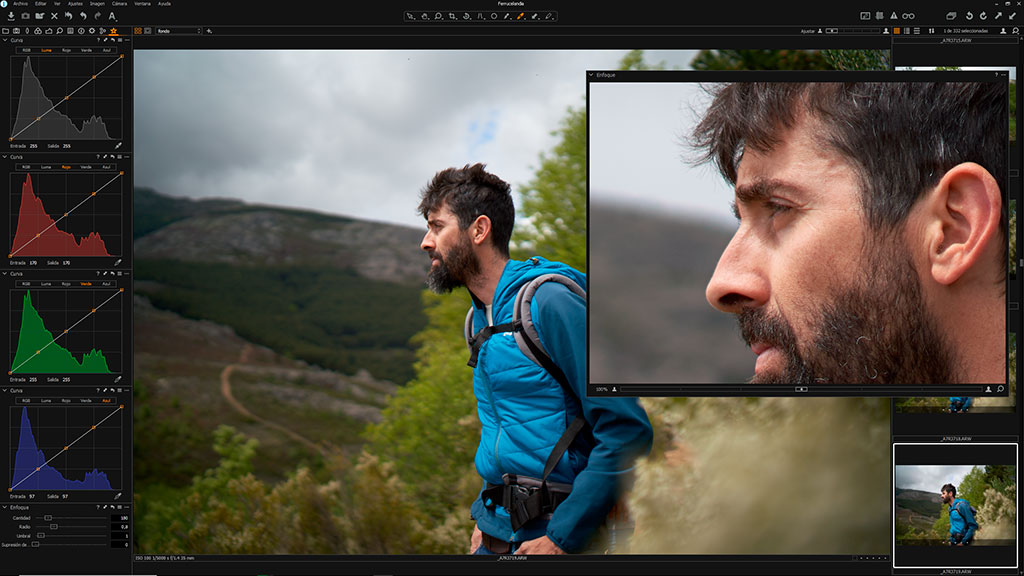Toggle the multi-view grid viewer mode
Image resolution: width=1024 pixels, height=576 pixels.
pyautogui.click(x=138, y=31)
